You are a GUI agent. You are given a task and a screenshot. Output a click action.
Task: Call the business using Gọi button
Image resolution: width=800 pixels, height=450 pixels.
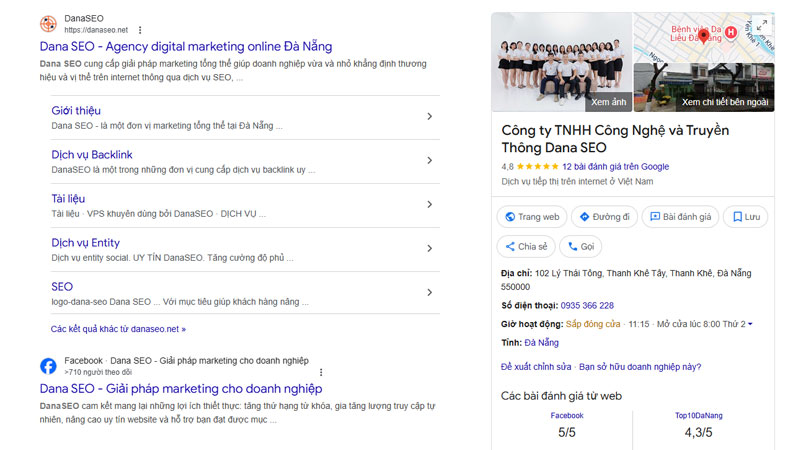[x=580, y=246]
